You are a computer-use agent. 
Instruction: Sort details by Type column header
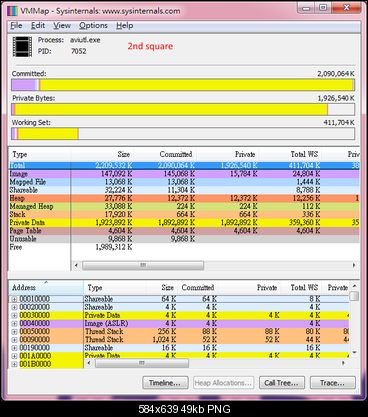pyautogui.click(x=115, y=287)
